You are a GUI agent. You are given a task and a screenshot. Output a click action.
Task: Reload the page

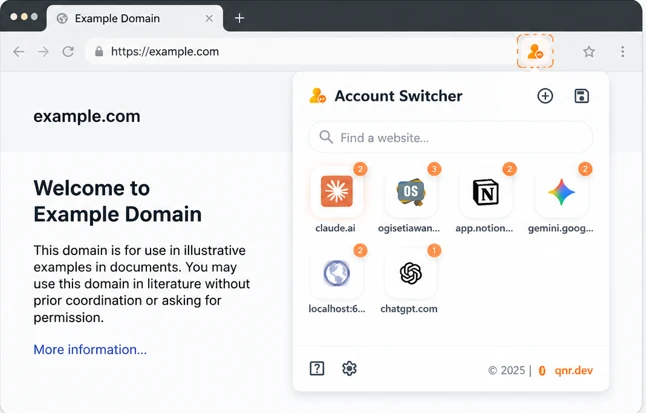coord(68,52)
